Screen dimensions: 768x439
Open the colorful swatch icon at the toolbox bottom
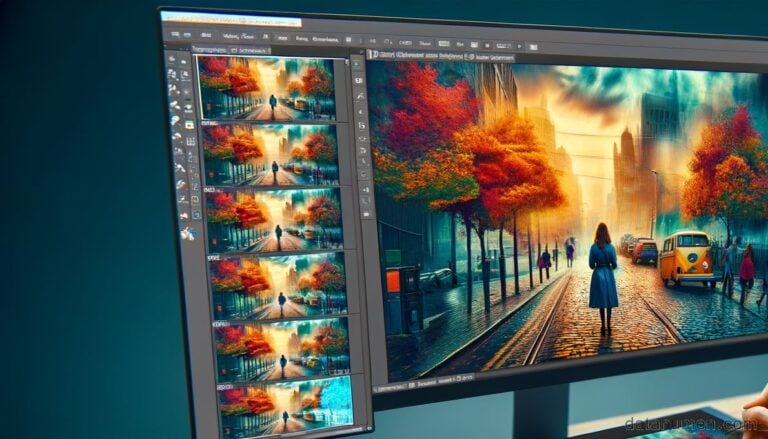coord(188,233)
